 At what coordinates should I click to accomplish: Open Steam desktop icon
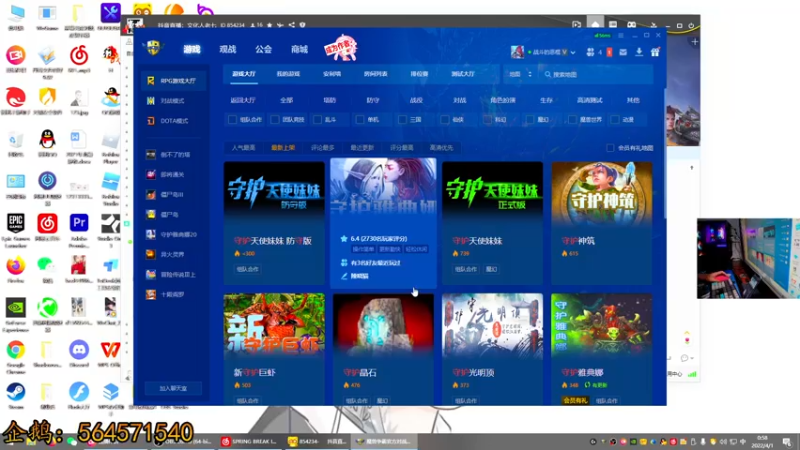[x=16, y=392]
